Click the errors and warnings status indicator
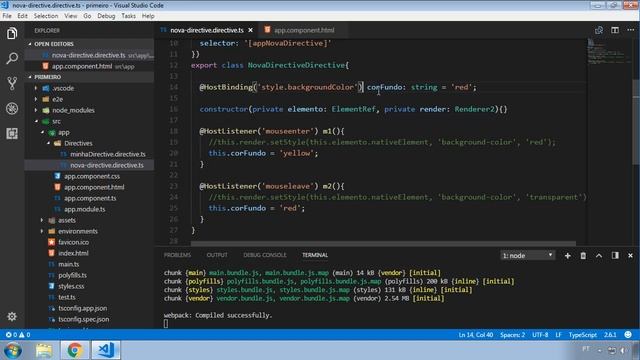Image resolution: width=640 pixels, height=360 pixels. click(18, 335)
